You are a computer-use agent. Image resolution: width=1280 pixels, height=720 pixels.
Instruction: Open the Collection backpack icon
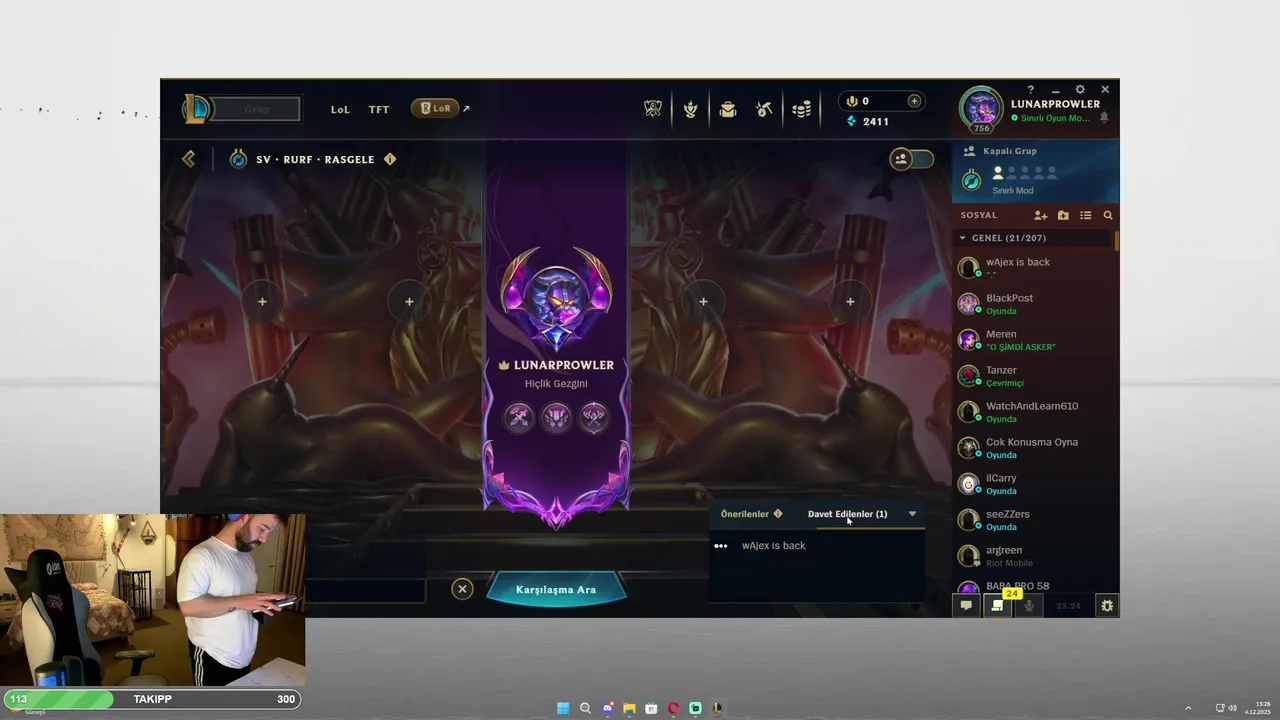(728, 109)
